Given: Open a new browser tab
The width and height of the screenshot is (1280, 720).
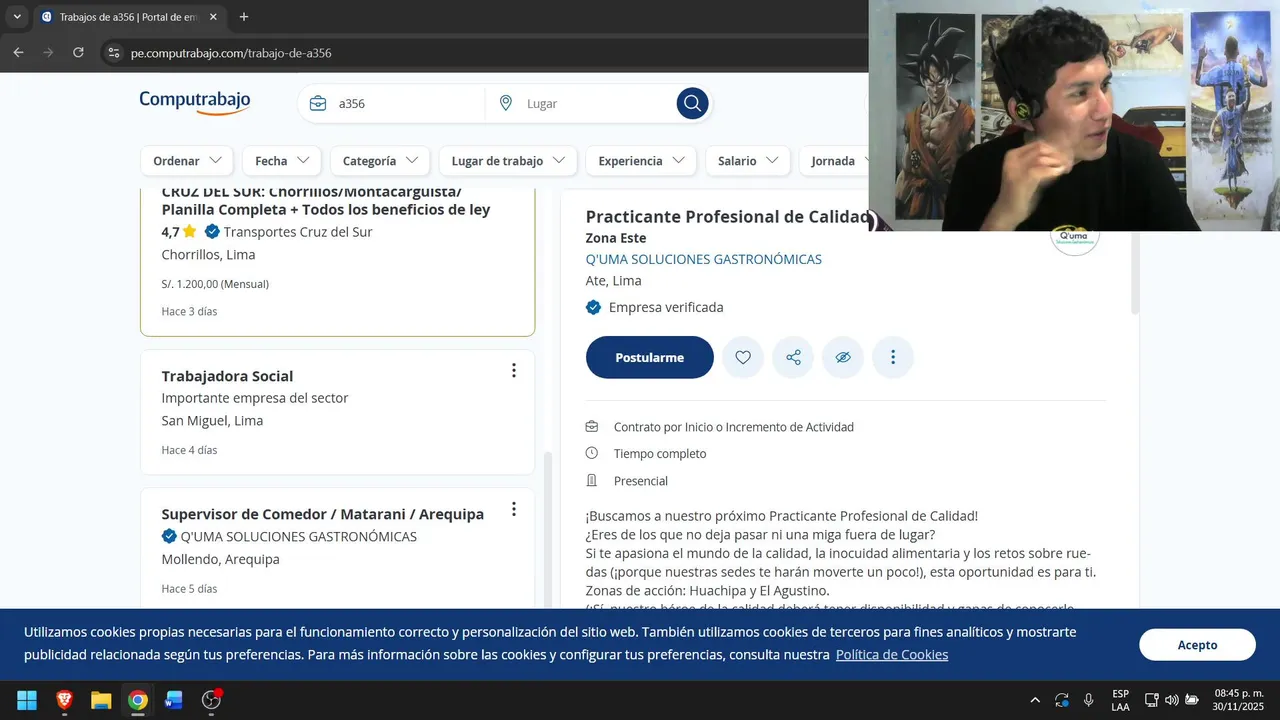Looking at the screenshot, I should [244, 17].
